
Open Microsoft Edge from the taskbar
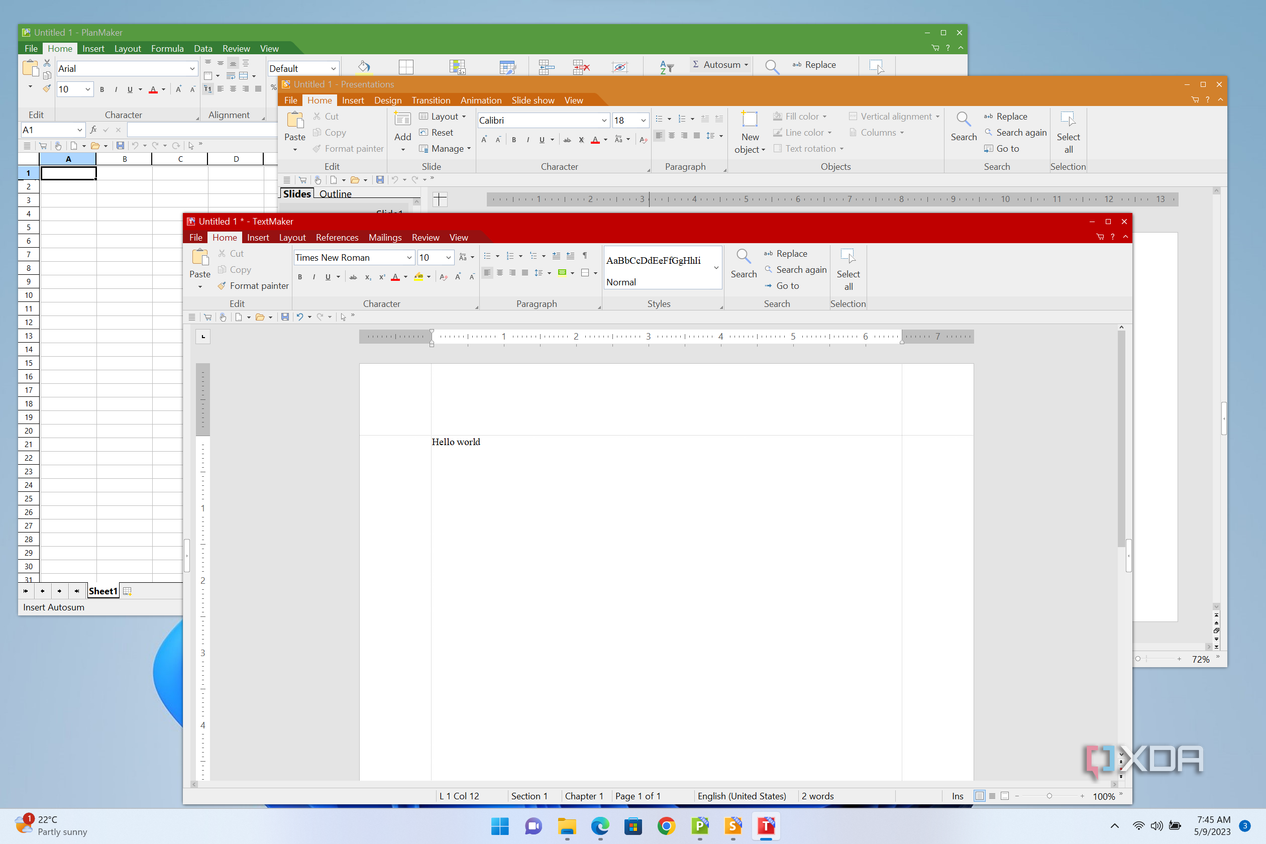pyautogui.click(x=600, y=826)
